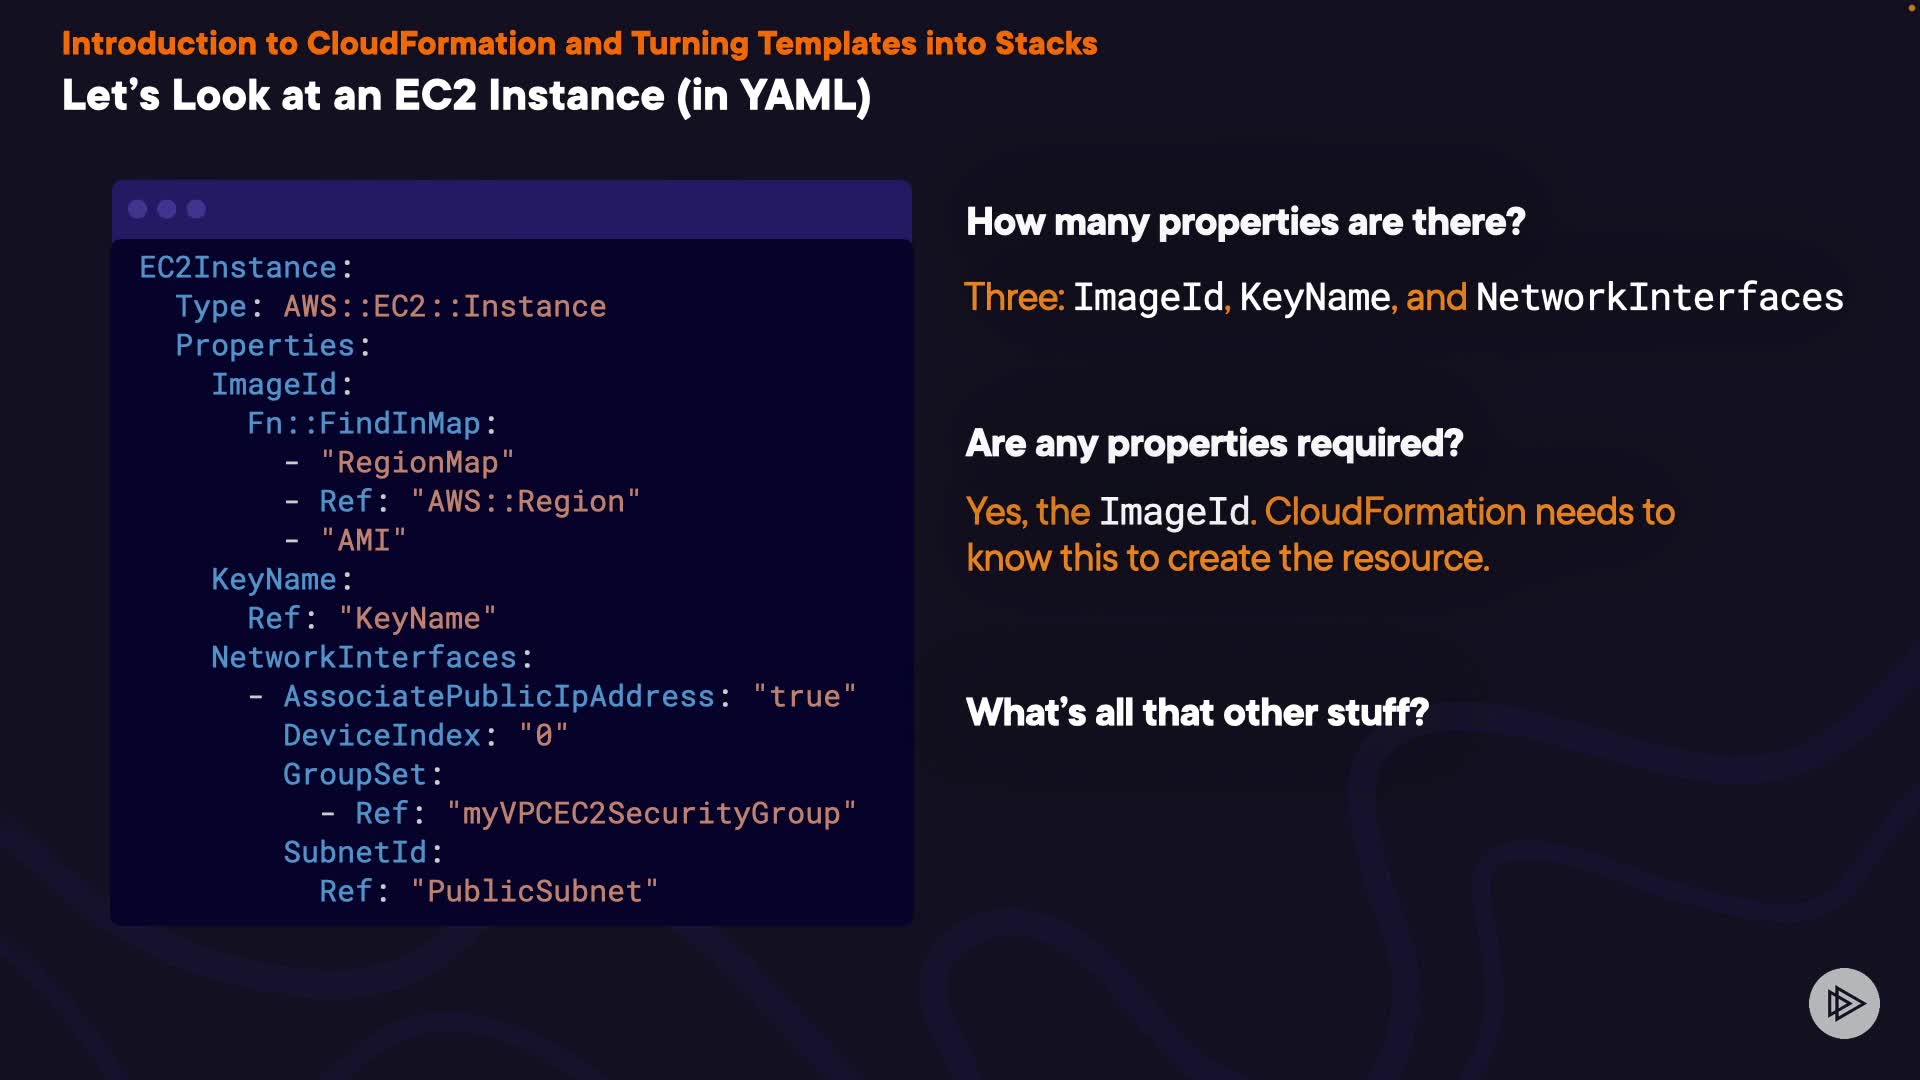This screenshot has height=1080, width=1920.
Task: Click the "How many properties are there?" question
Action: 1245,222
